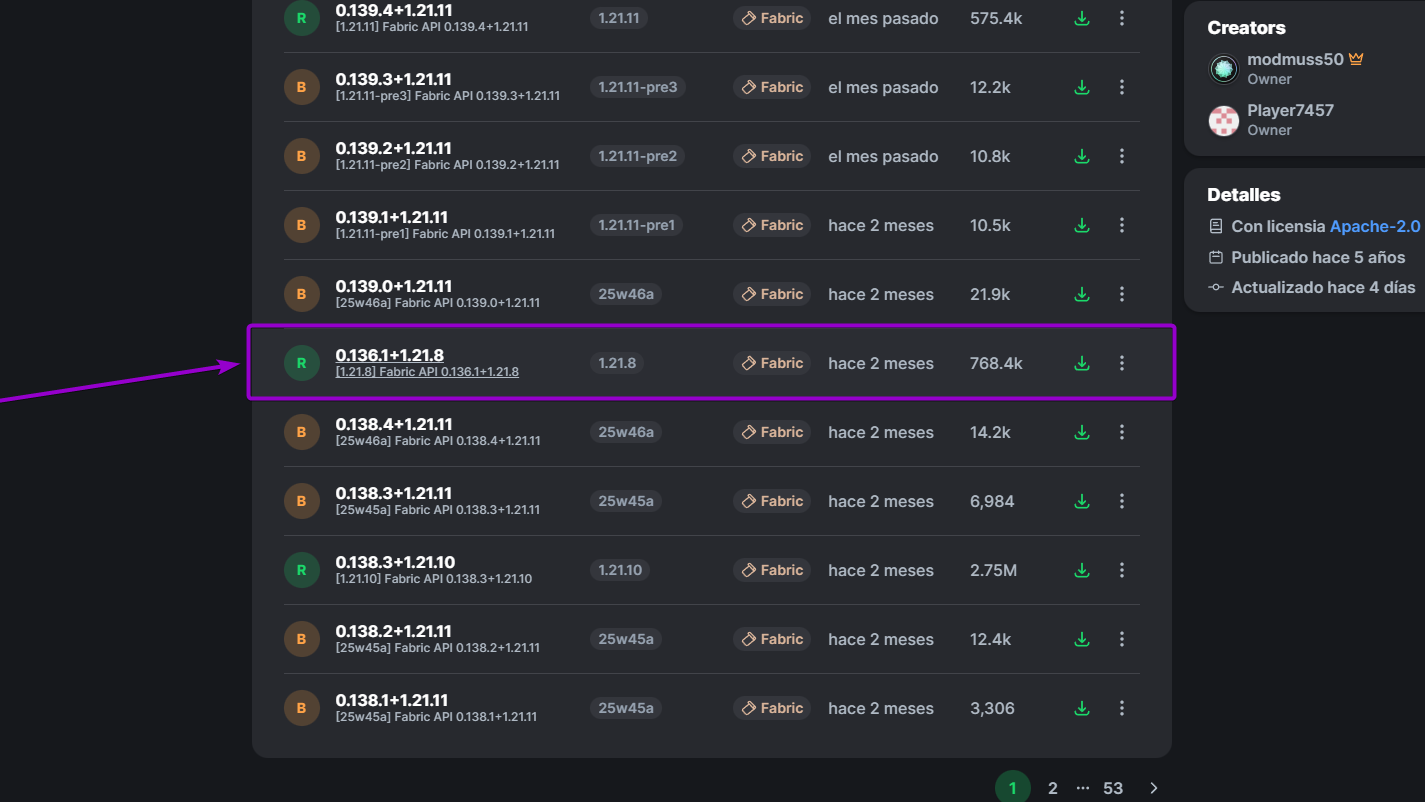This screenshot has height=802, width=1425.
Task: Click download icon for 0.138.1+1.21.11
Action: click(x=1081, y=708)
